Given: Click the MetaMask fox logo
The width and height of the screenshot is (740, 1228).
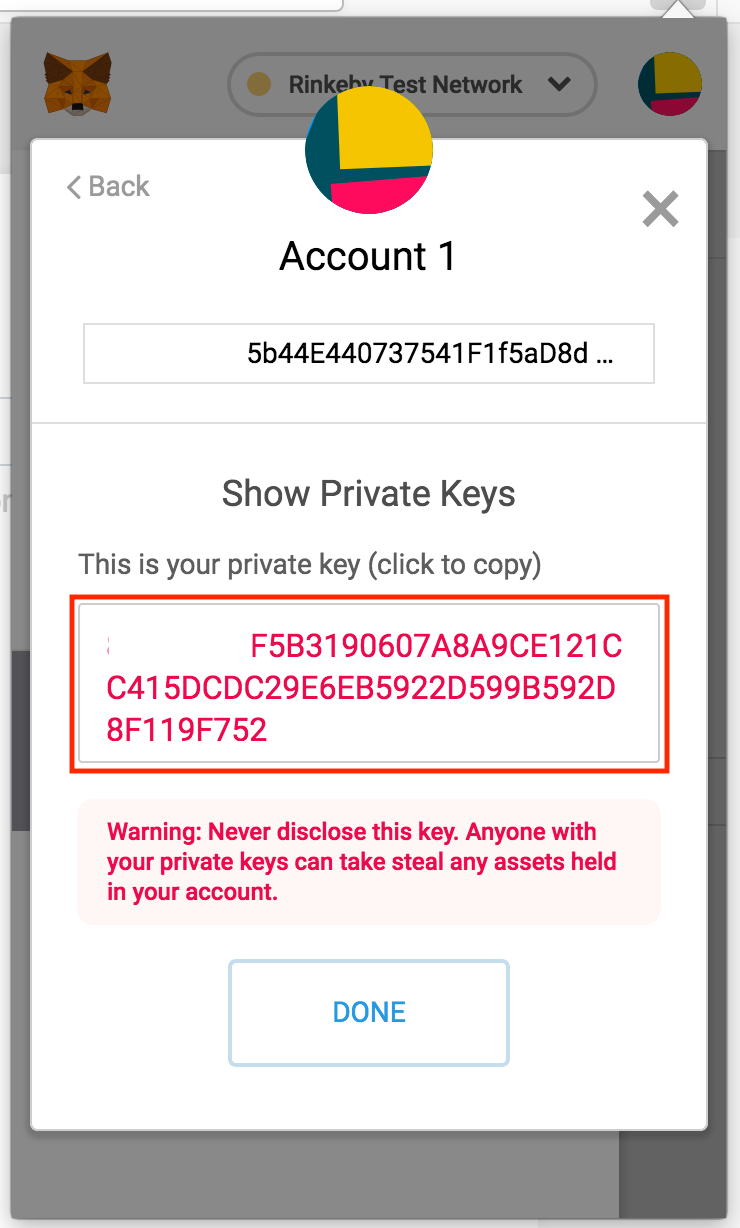Looking at the screenshot, I should [x=77, y=86].
